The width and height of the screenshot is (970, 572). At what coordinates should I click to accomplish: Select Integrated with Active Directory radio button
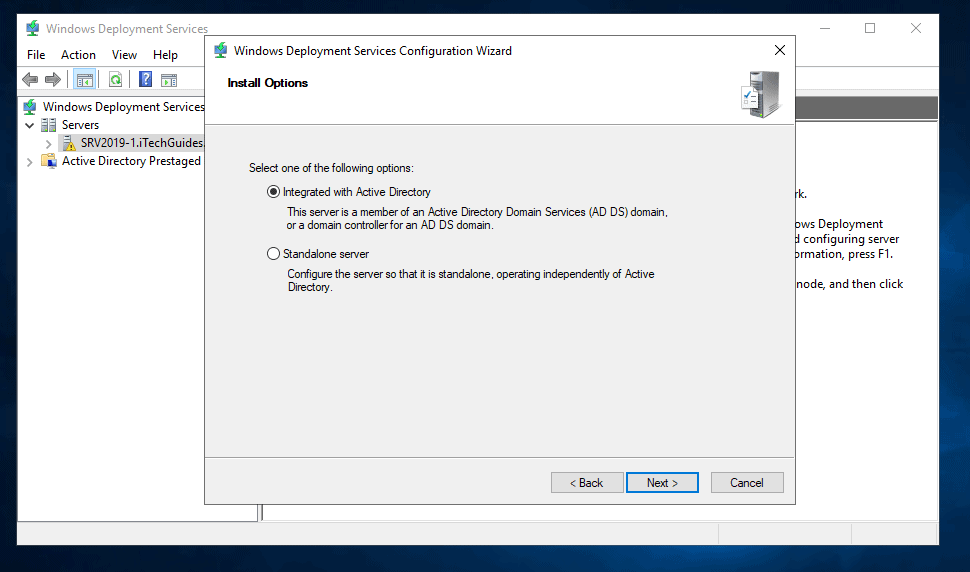[x=273, y=192]
